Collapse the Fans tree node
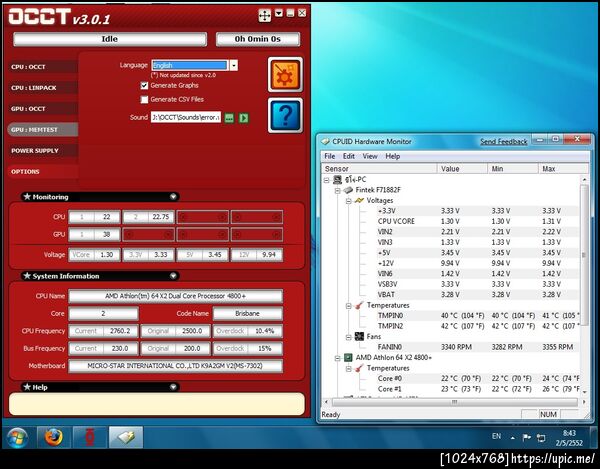This screenshot has height=469, width=600. pos(349,337)
